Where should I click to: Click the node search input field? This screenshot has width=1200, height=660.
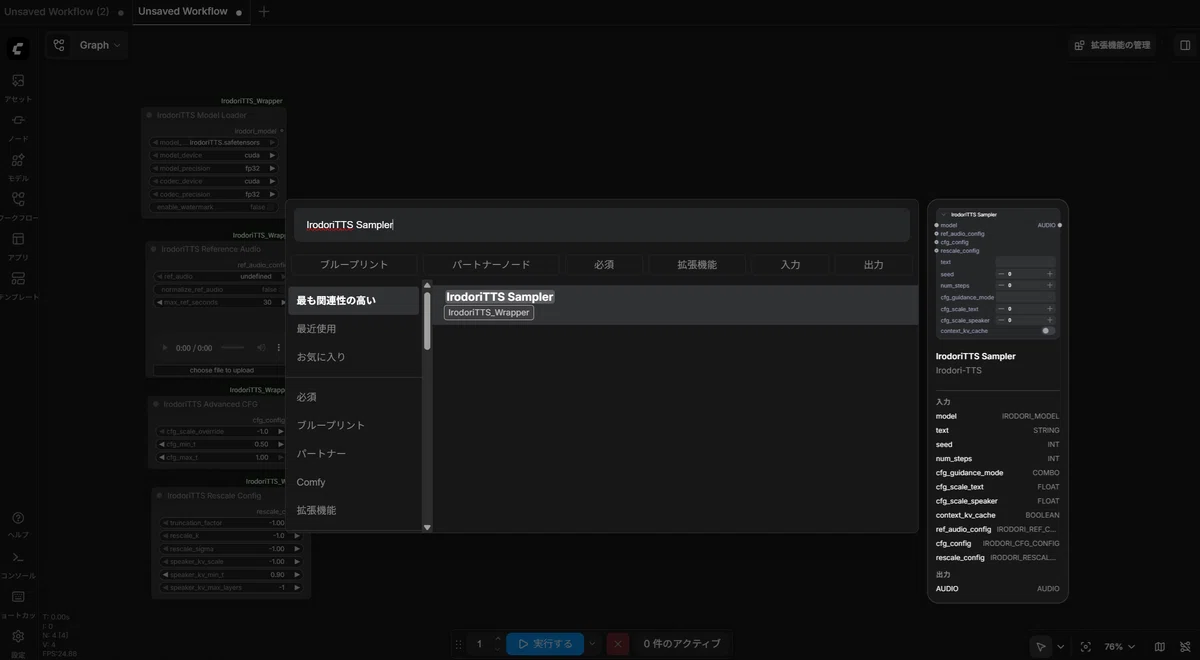(x=602, y=225)
